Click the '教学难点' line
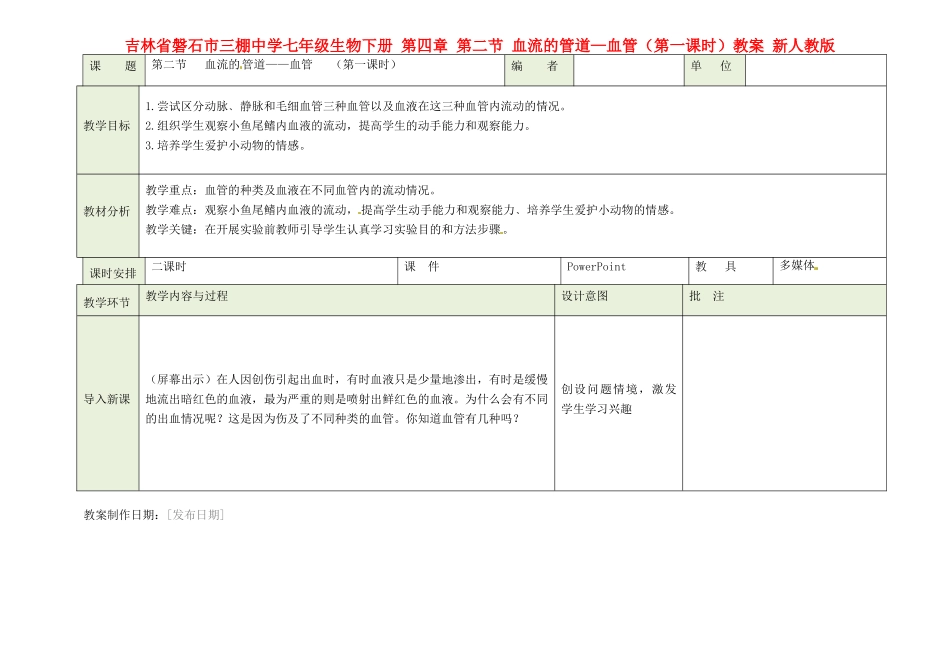The height and width of the screenshot is (672, 950). tap(411, 210)
